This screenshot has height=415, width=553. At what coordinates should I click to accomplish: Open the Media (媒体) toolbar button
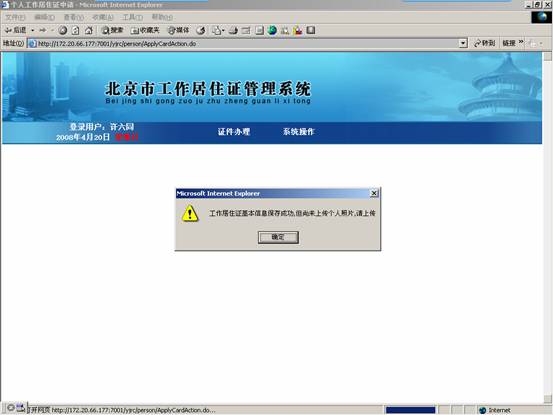tap(178, 30)
